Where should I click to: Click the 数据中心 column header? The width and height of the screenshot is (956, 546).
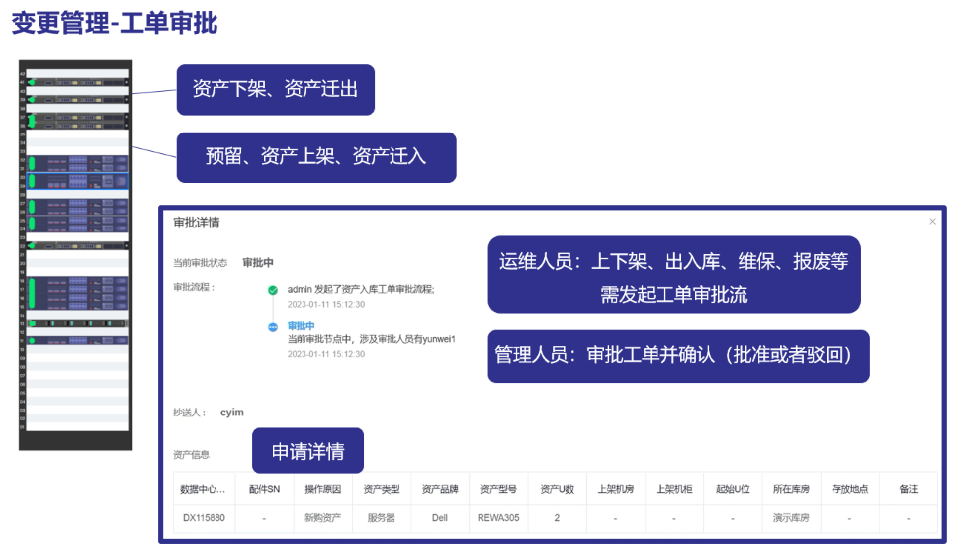(203, 489)
